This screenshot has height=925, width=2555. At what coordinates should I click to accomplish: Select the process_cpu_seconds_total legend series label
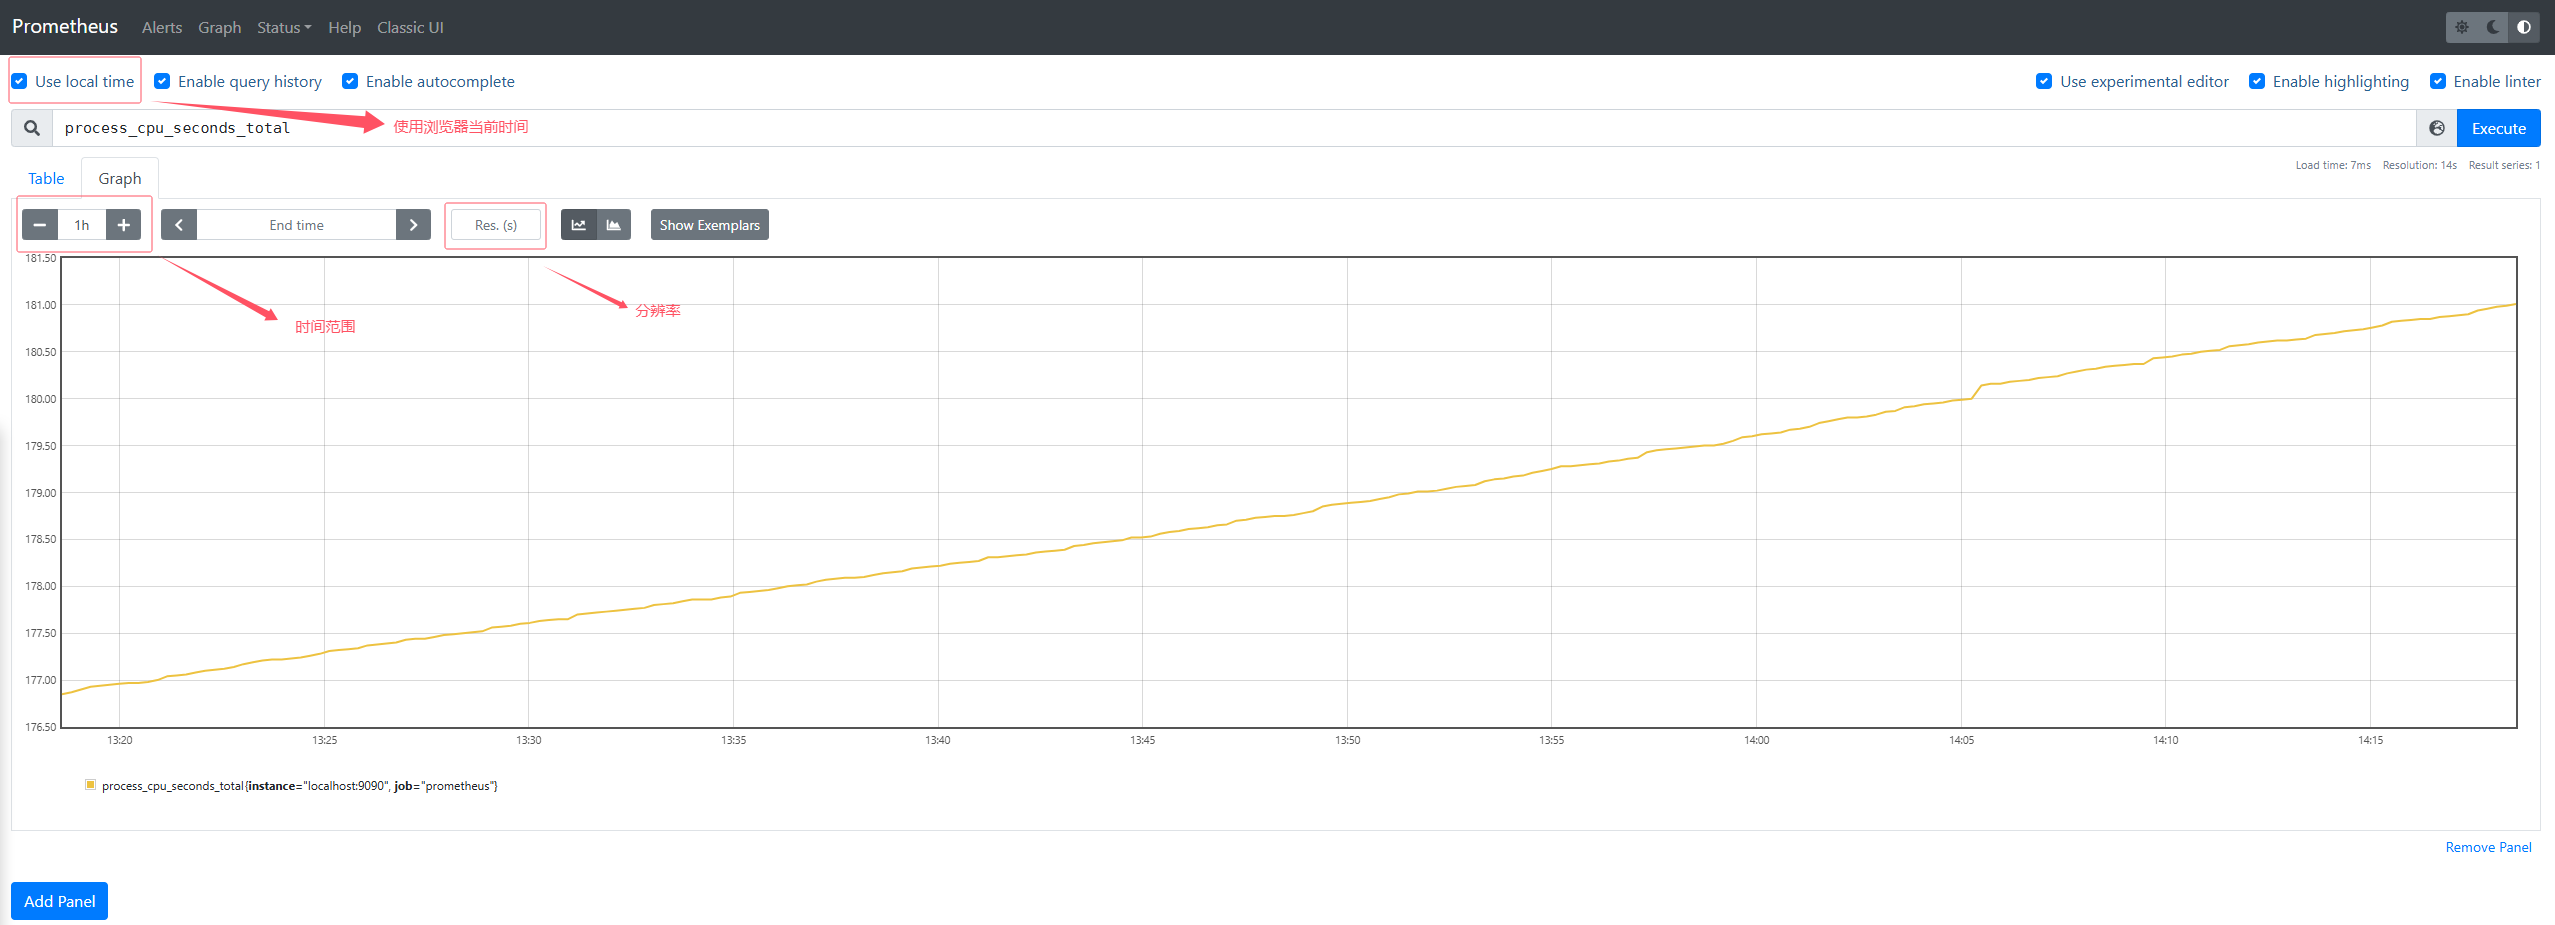(x=299, y=786)
